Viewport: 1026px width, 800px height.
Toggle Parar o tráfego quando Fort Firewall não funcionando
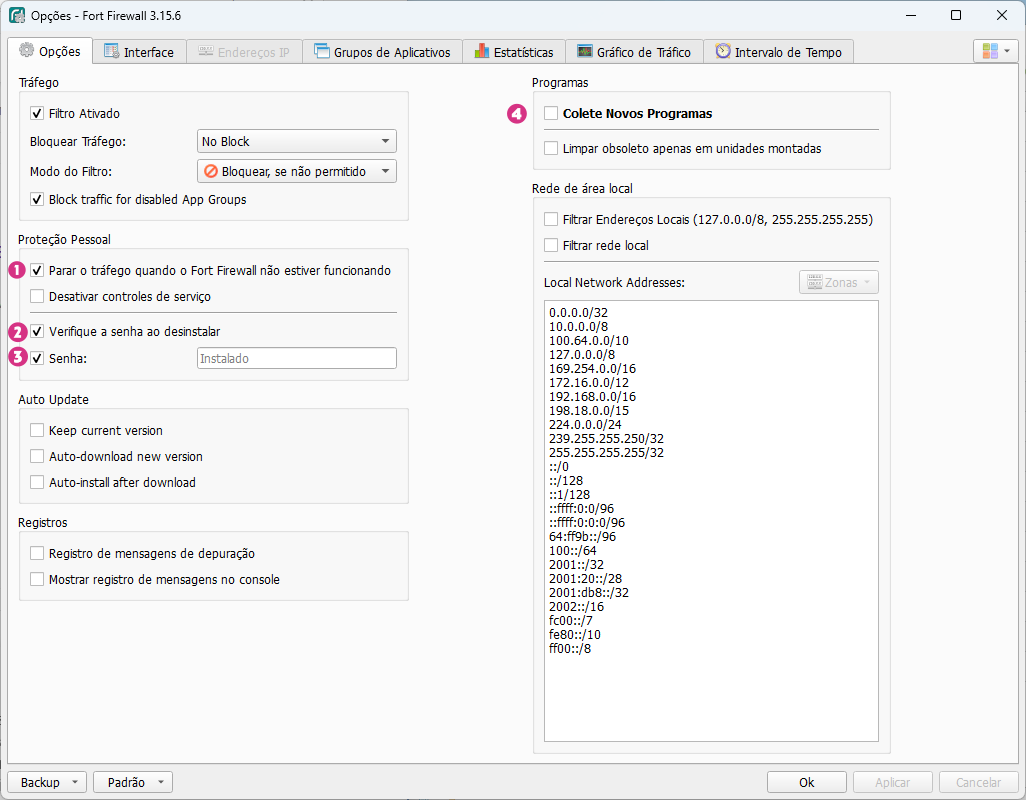37,270
